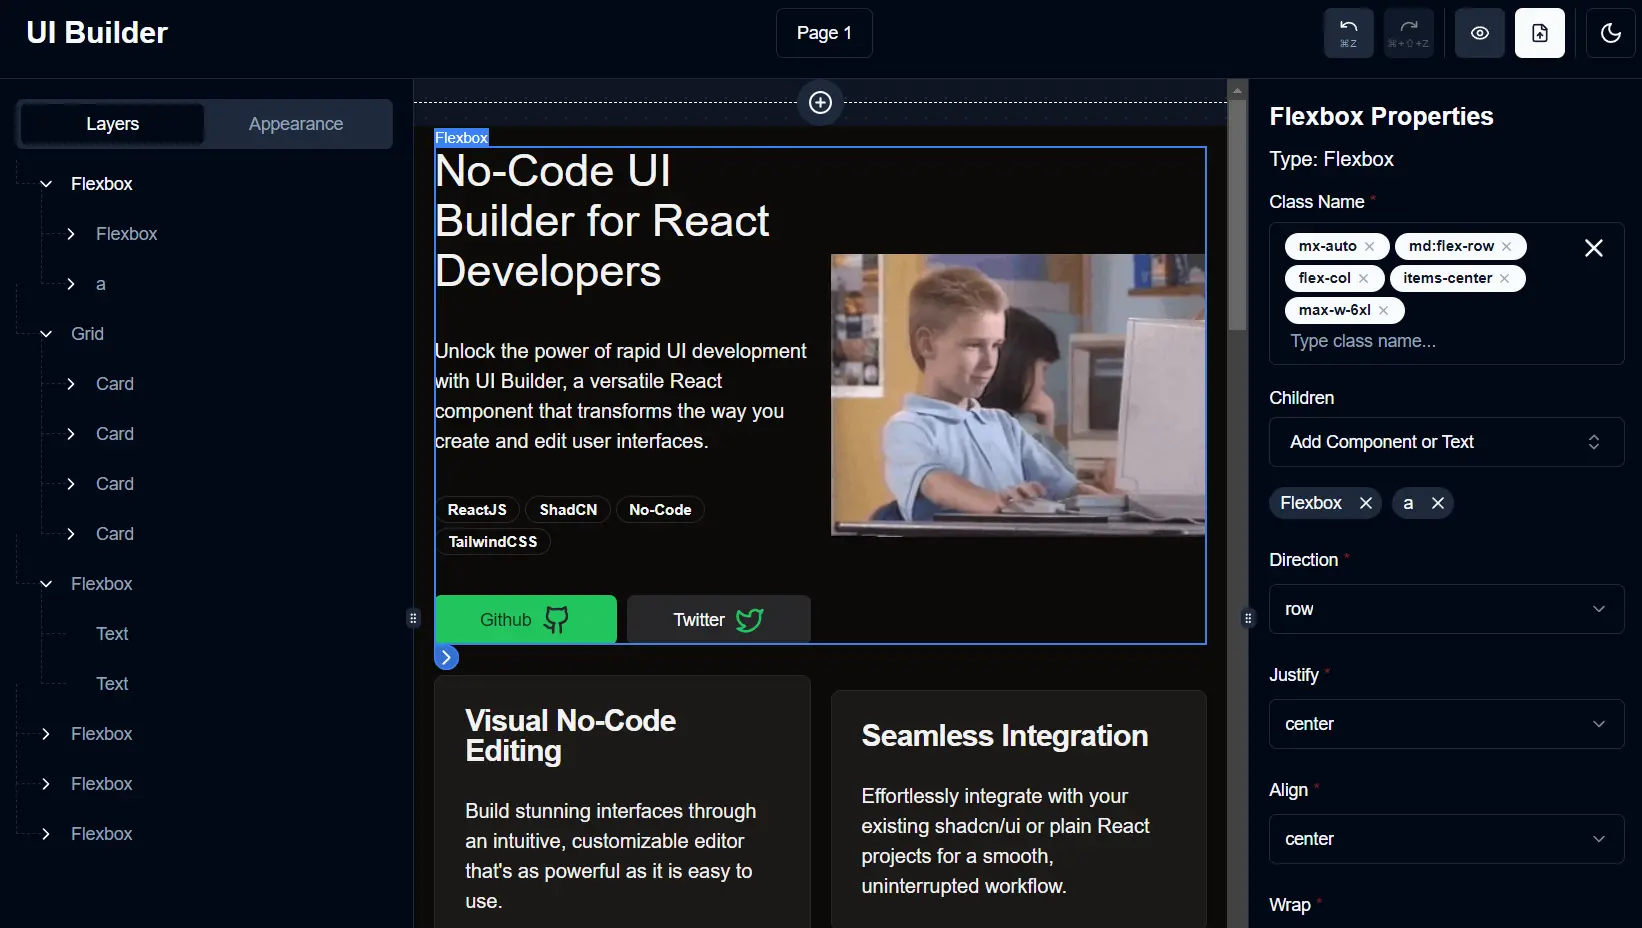Viewport: 1642px width, 928px height.
Task: Click the redo arrow button
Action: click(x=1408, y=33)
